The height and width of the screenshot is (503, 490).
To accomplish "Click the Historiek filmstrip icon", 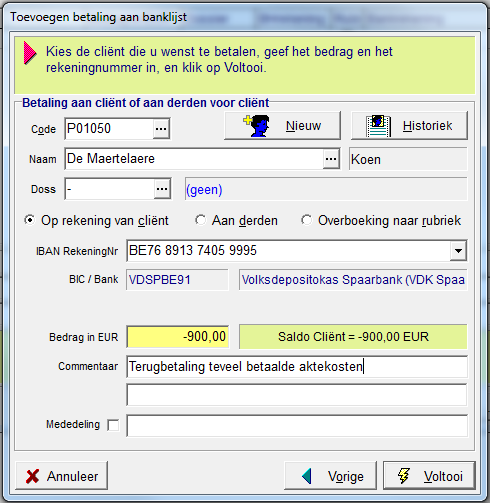I will pyautogui.click(x=378, y=126).
